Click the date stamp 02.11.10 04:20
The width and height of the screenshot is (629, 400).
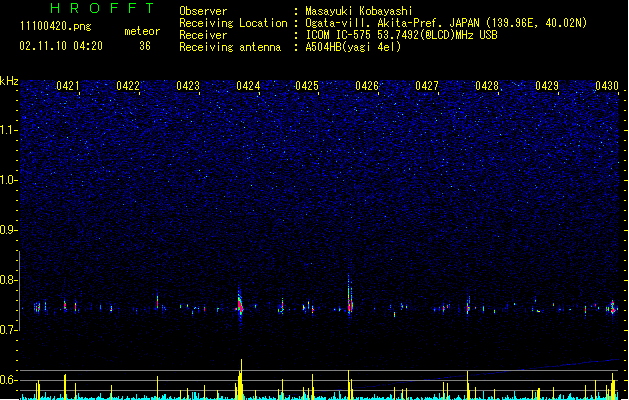[x=61, y=46]
